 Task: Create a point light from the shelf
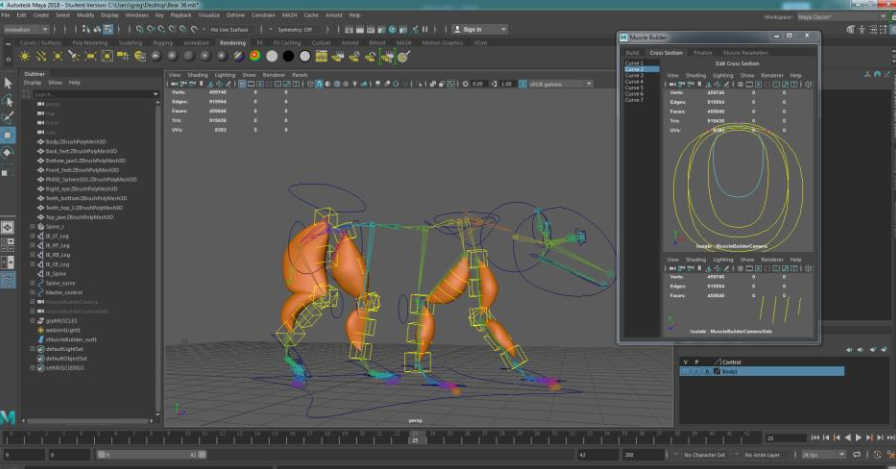click(58, 56)
